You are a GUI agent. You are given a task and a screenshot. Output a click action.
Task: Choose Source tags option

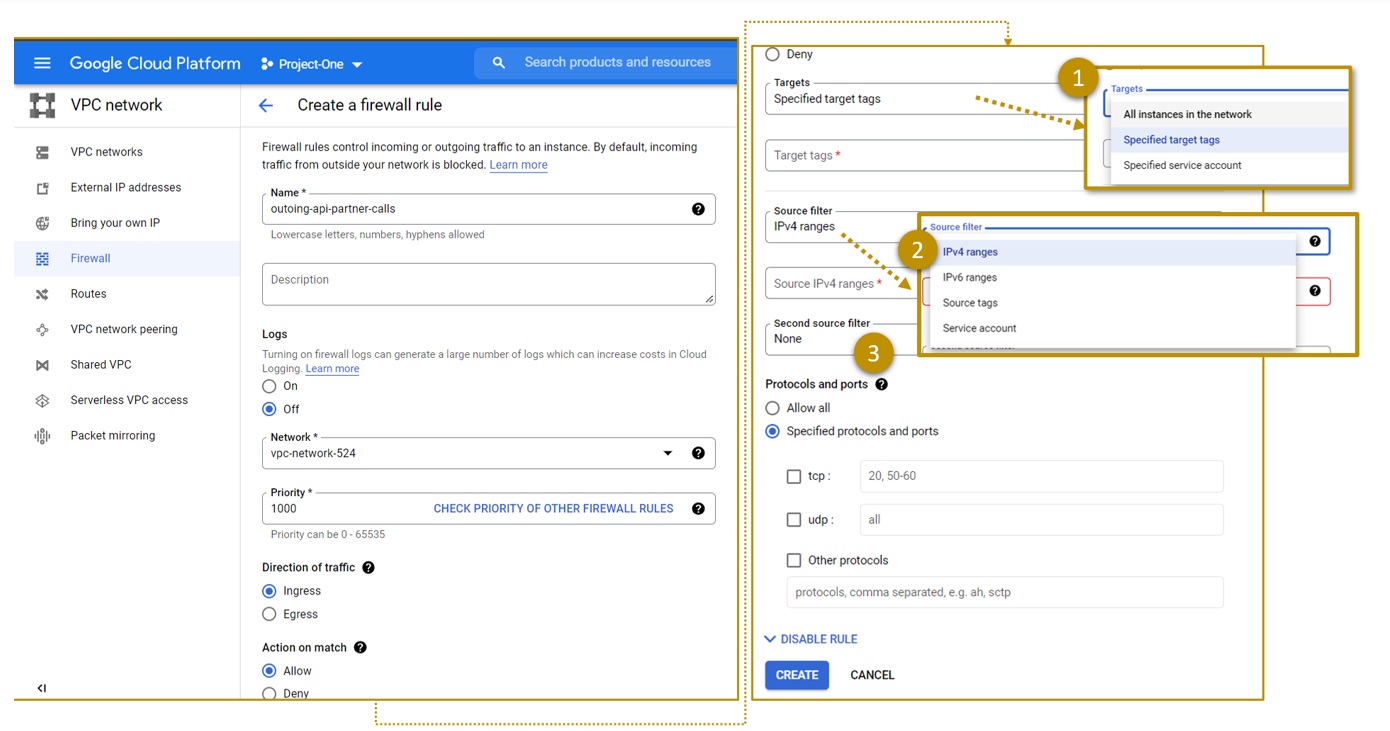click(x=1113, y=303)
